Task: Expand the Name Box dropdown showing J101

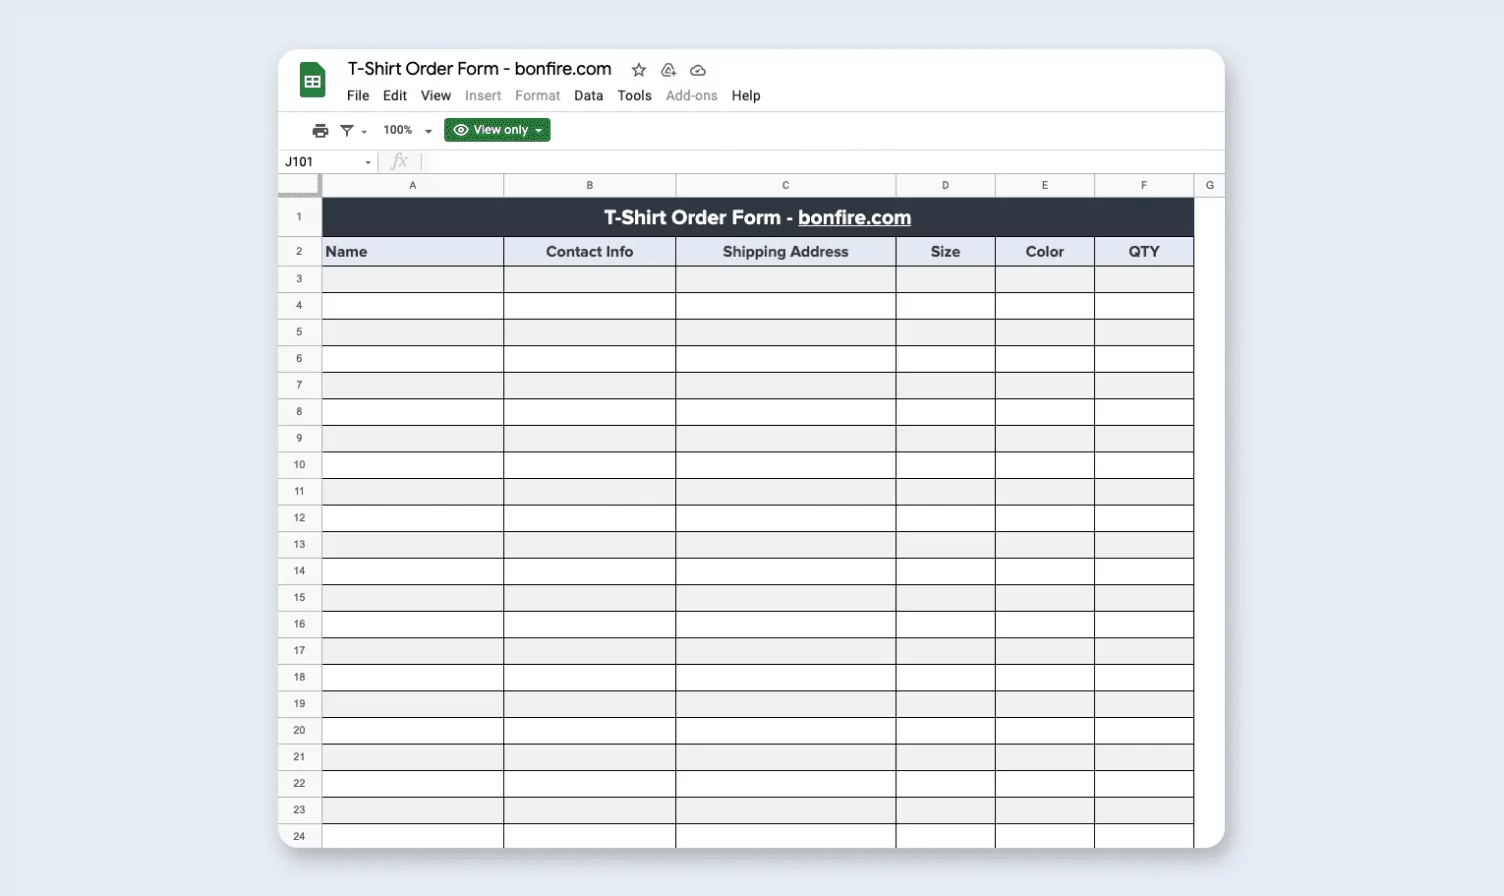Action: coord(368,161)
